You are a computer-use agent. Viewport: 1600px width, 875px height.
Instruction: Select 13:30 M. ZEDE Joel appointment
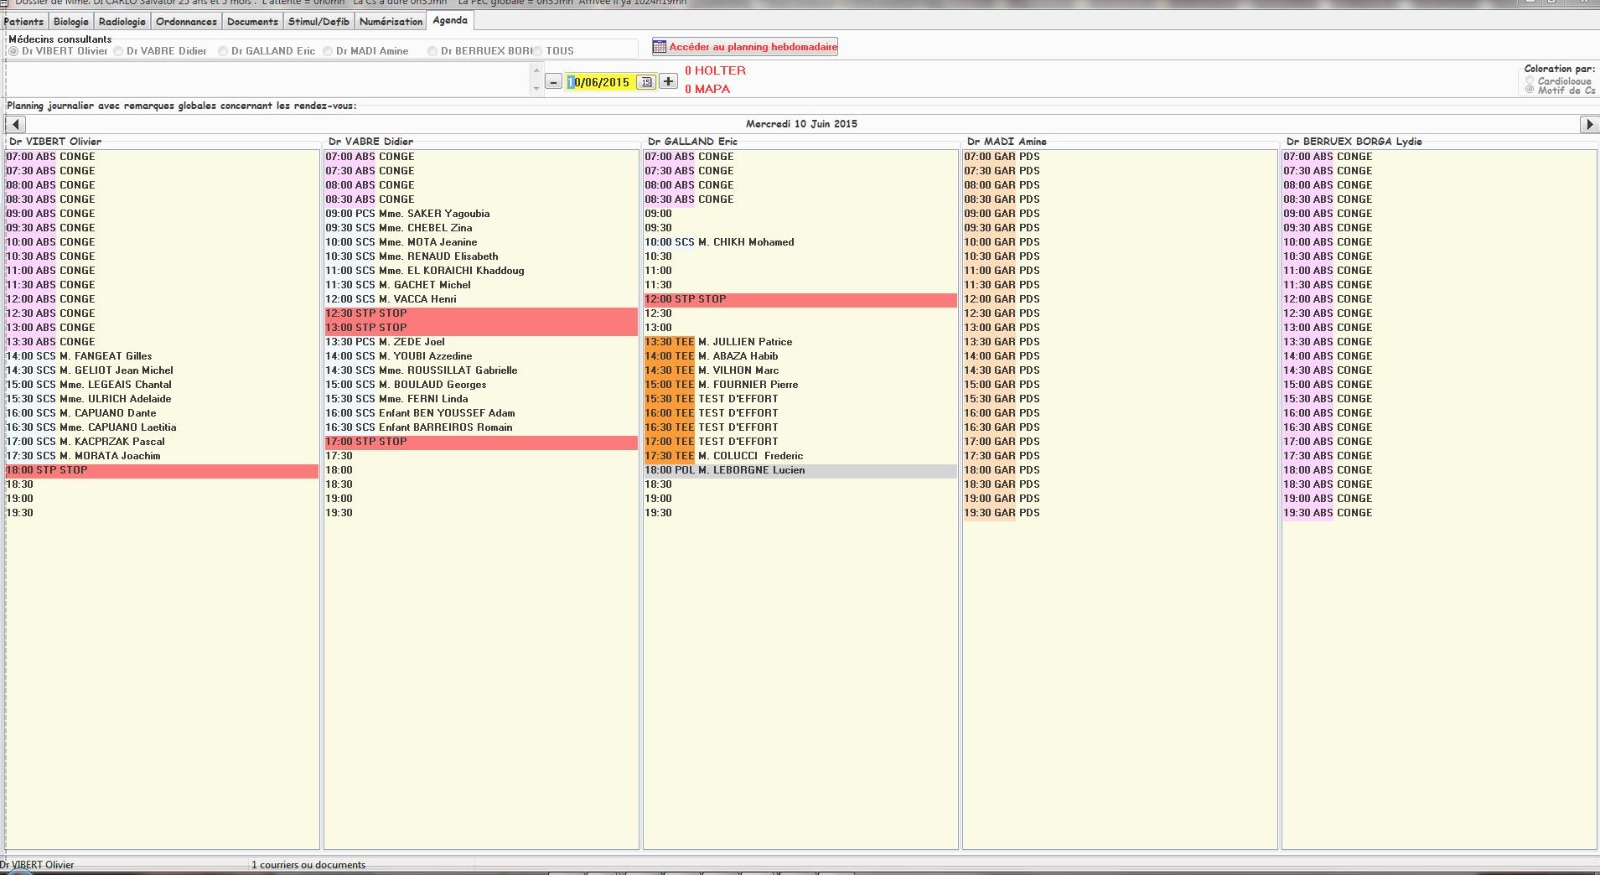click(x=481, y=342)
